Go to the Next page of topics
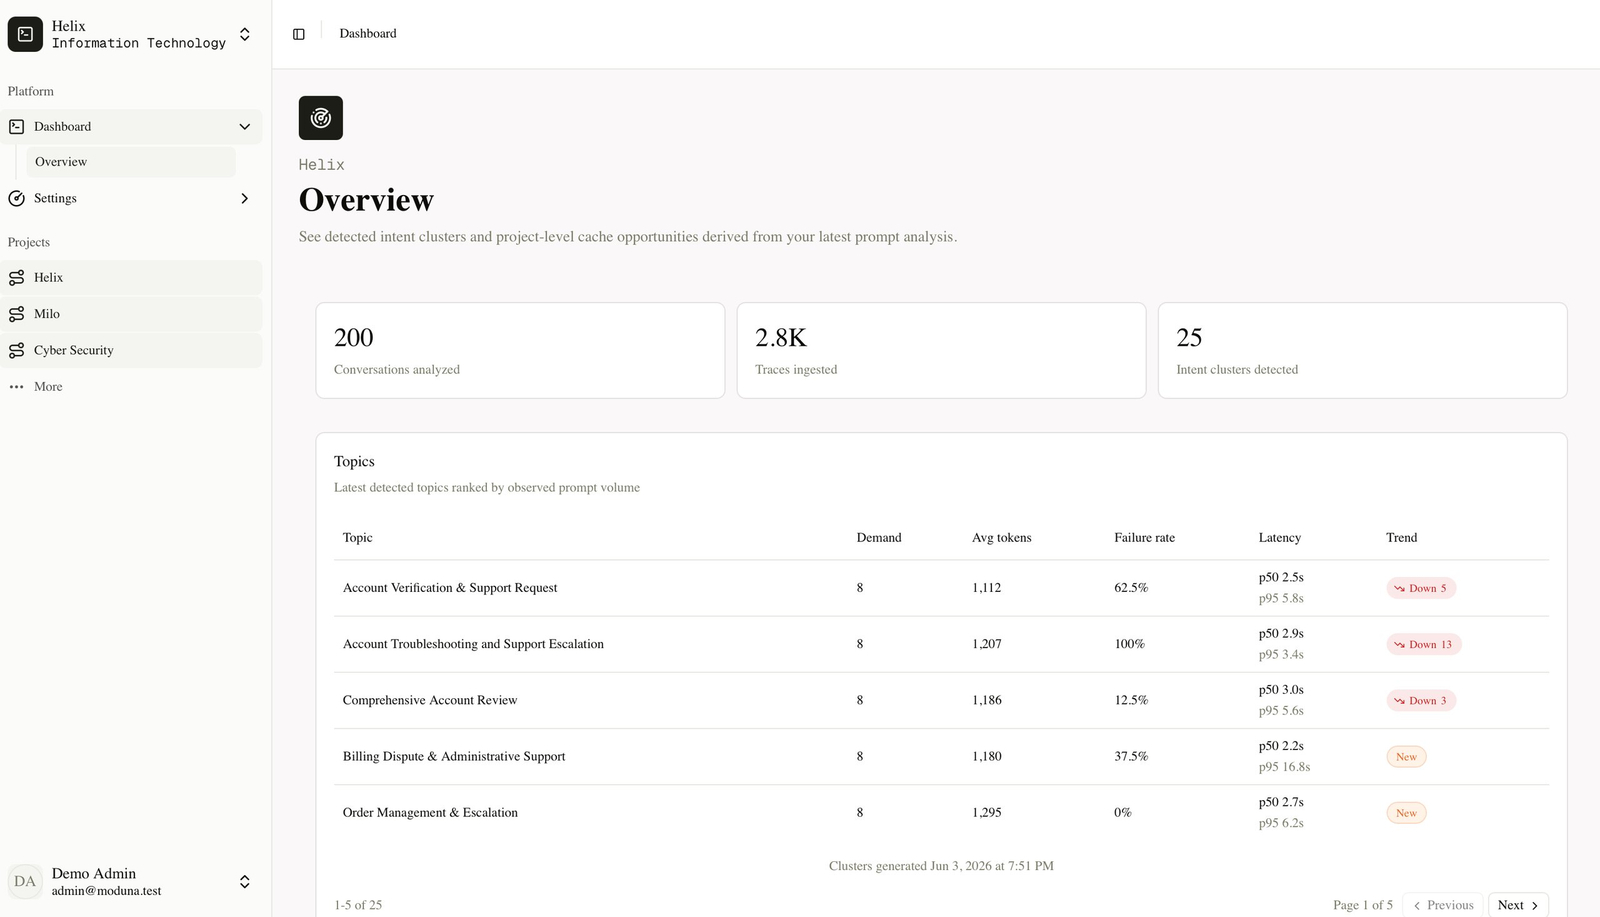Viewport: 1600px width, 917px height. [x=1518, y=905]
